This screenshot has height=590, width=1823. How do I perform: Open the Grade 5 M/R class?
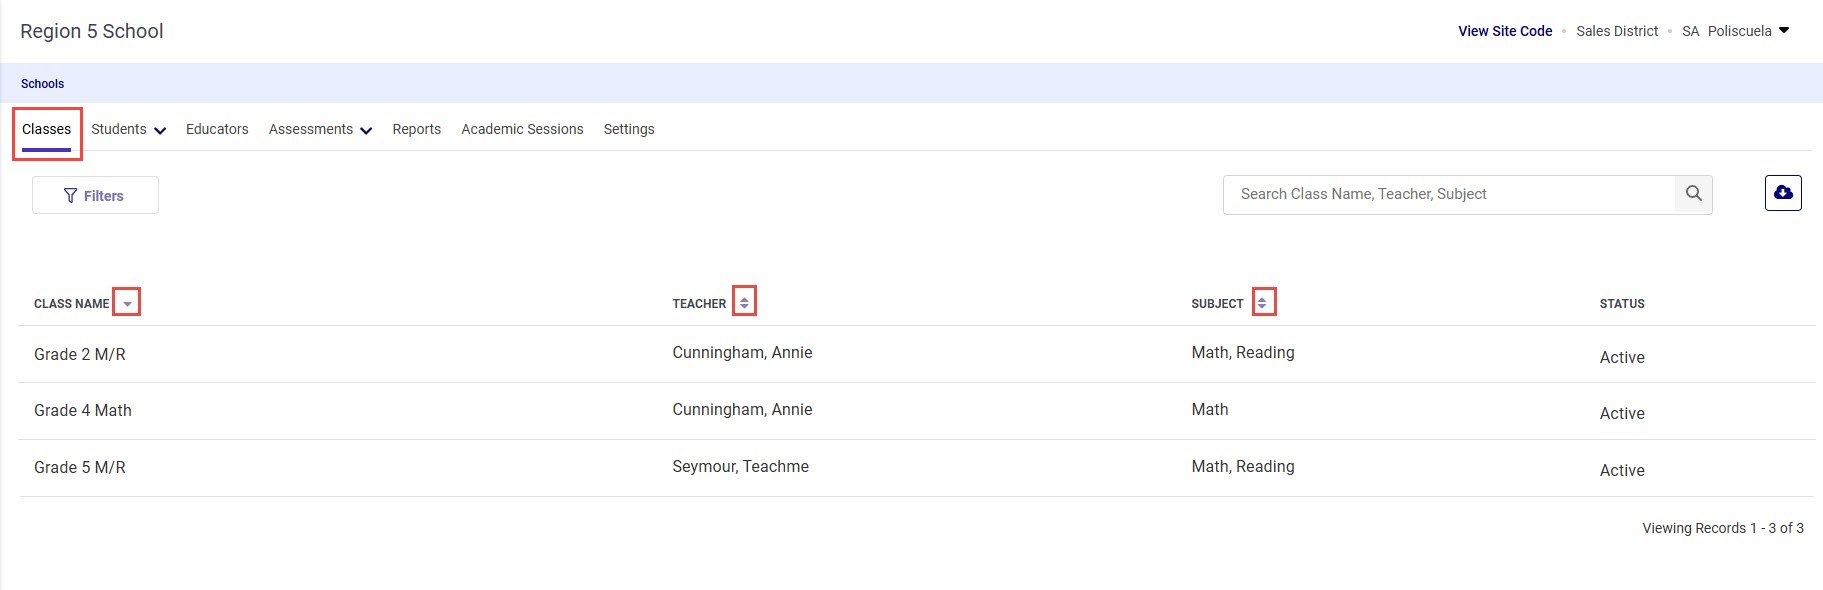click(x=80, y=468)
